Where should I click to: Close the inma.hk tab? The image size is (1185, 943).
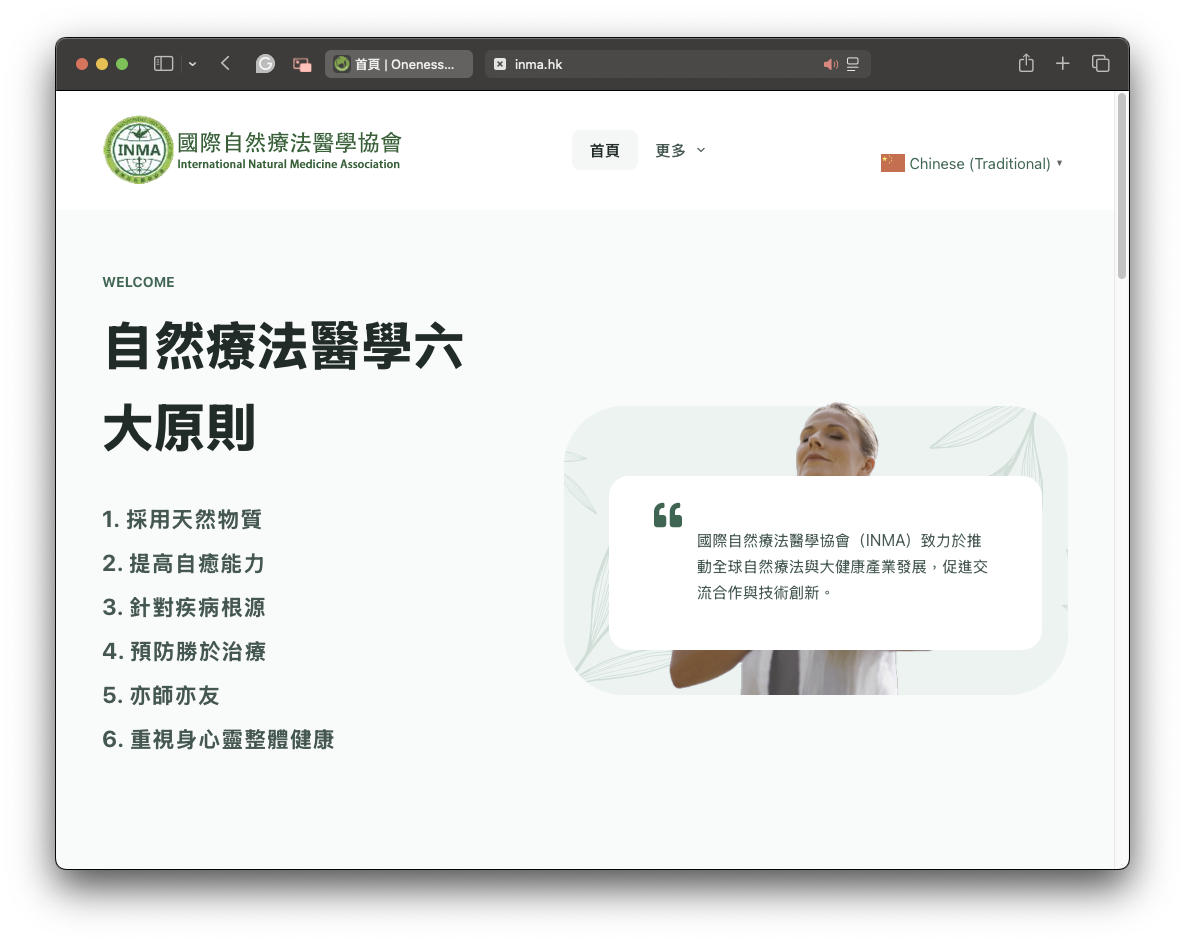(x=500, y=63)
